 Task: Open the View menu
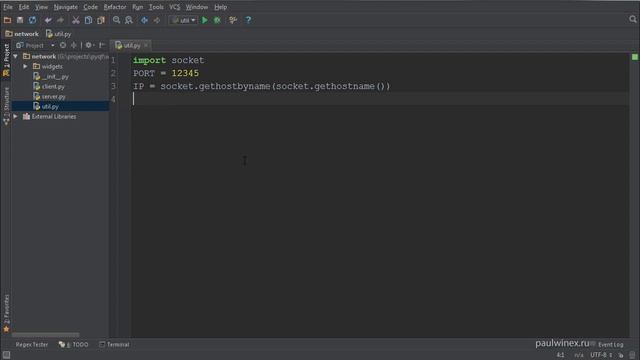pos(41,7)
